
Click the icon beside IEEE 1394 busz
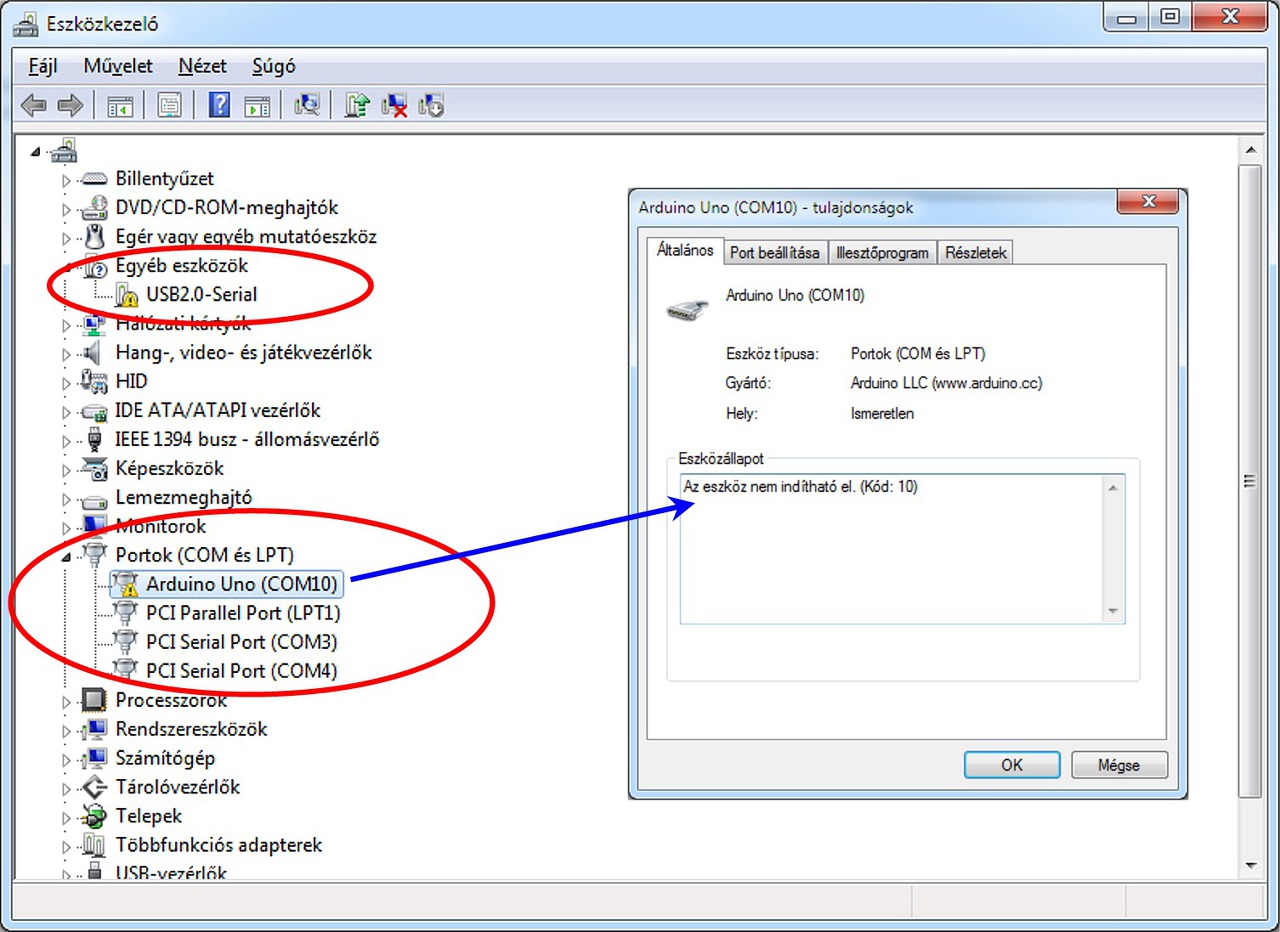(x=94, y=440)
